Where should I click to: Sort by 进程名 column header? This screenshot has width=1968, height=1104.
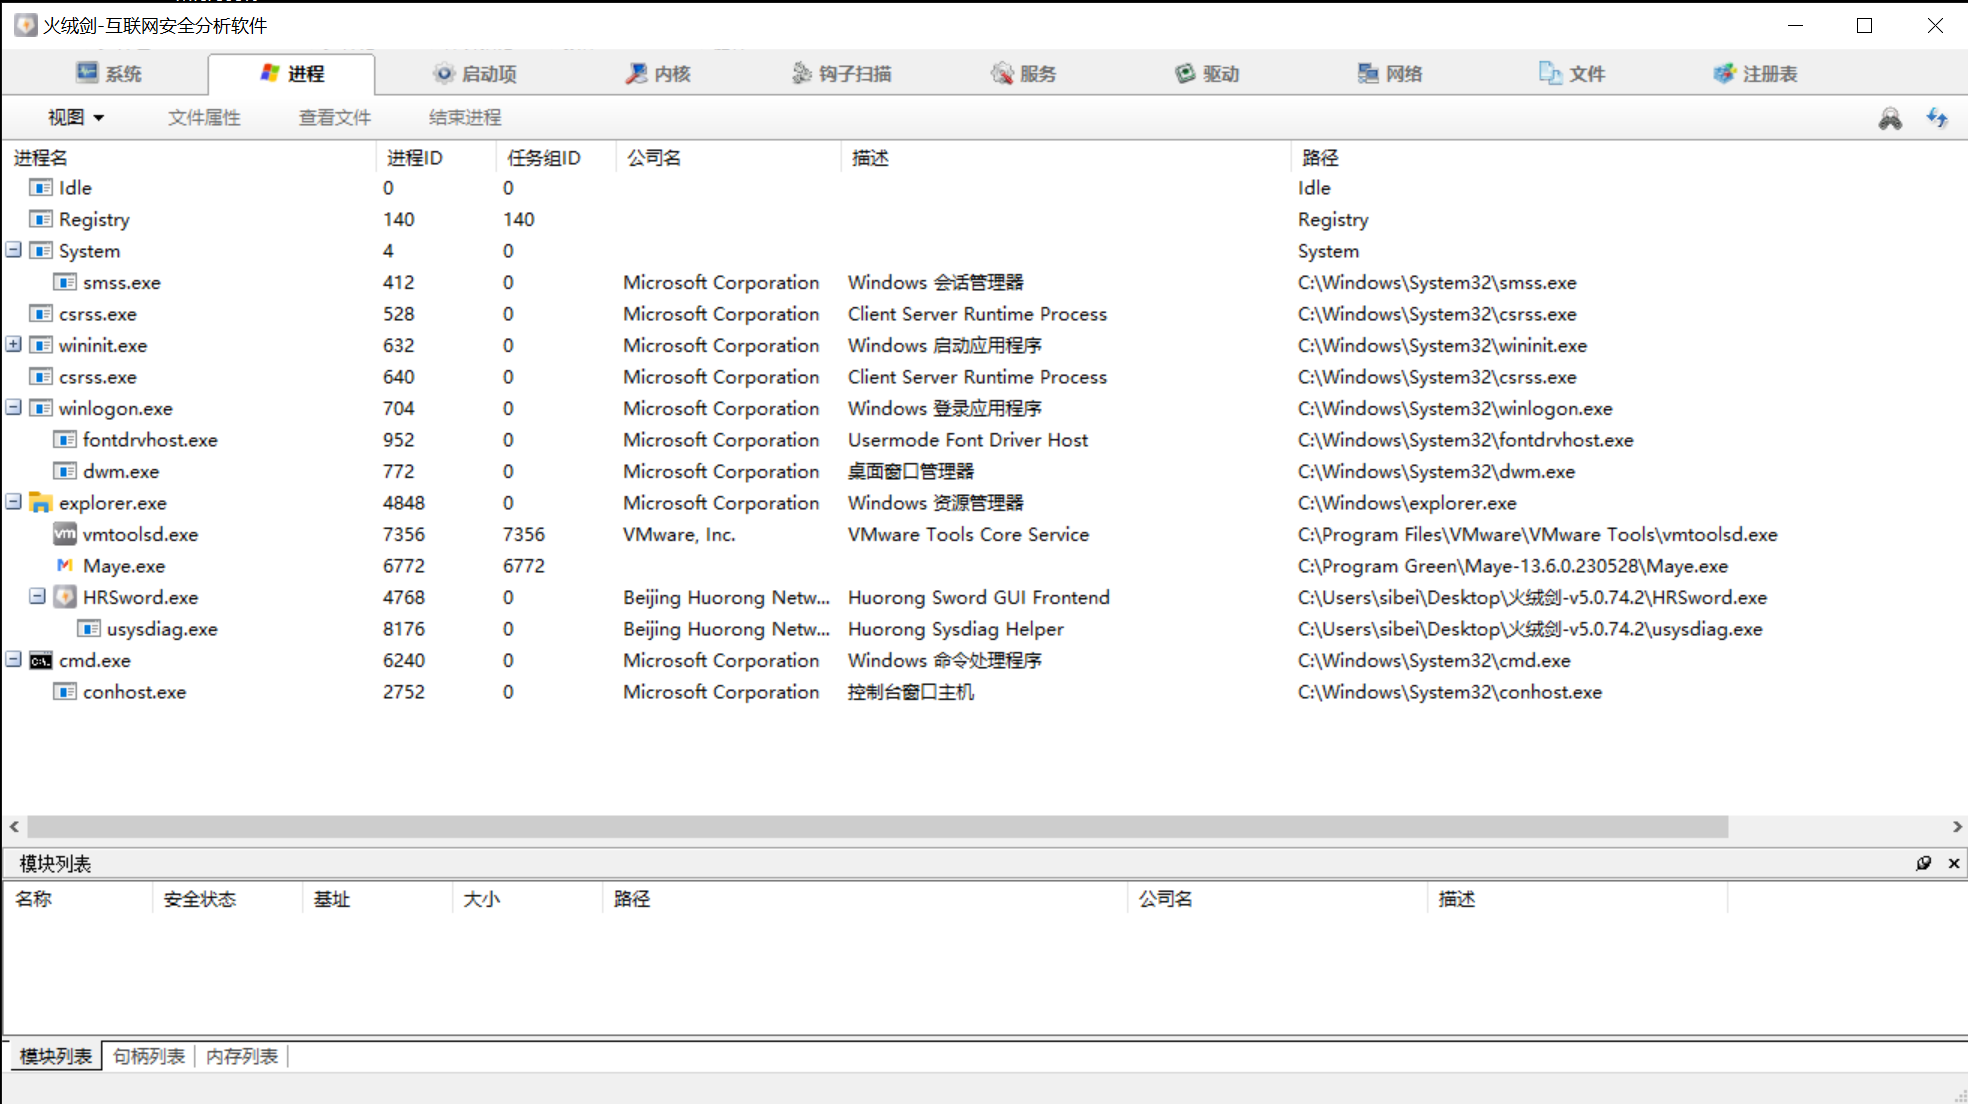pyautogui.click(x=190, y=157)
